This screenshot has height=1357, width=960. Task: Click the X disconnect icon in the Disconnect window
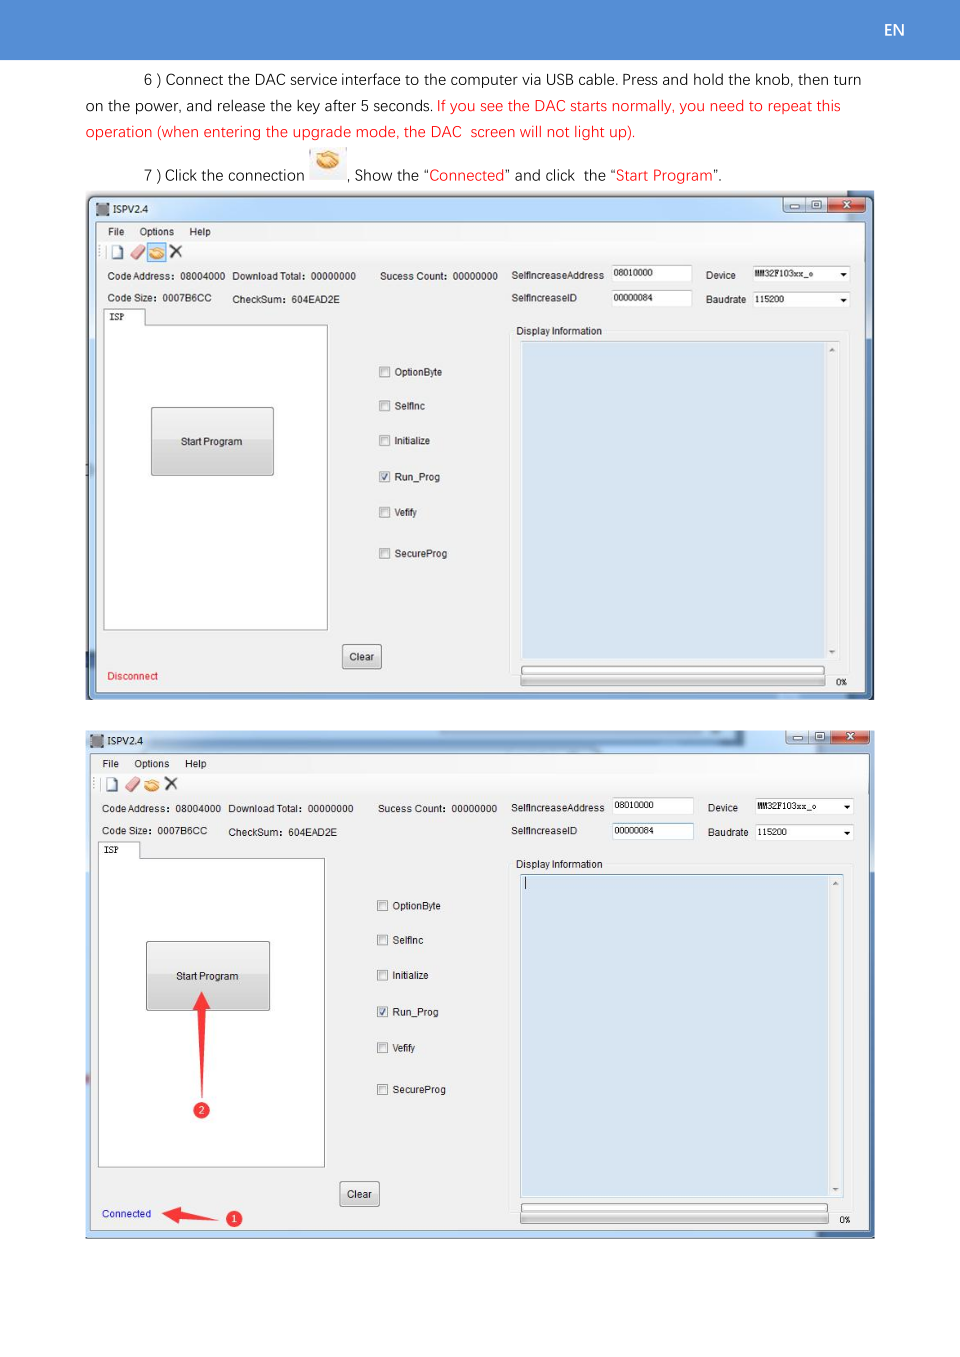[x=176, y=252]
